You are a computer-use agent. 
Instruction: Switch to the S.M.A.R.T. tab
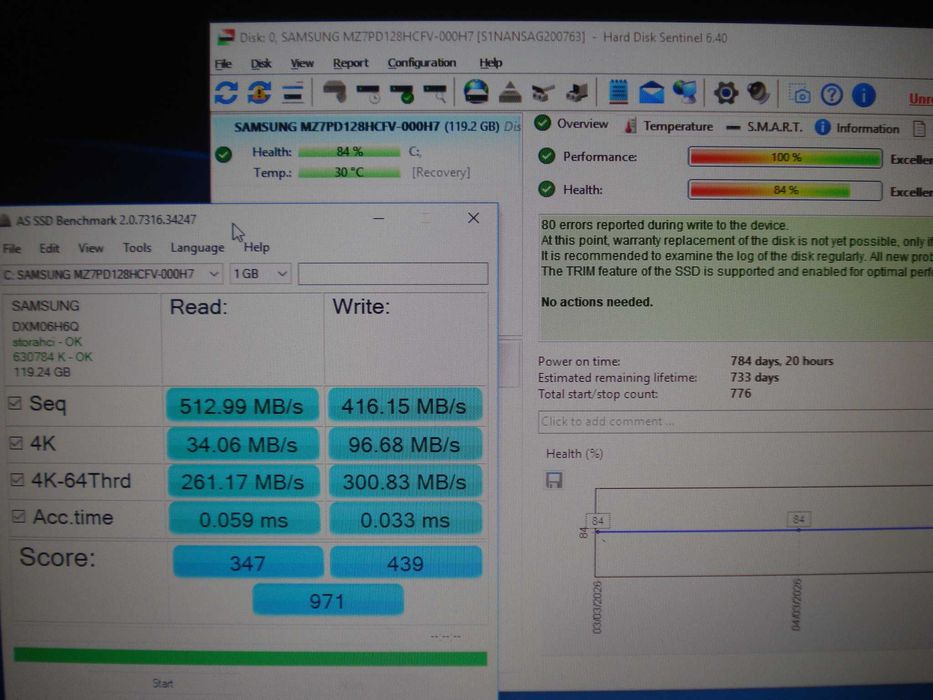(x=765, y=127)
